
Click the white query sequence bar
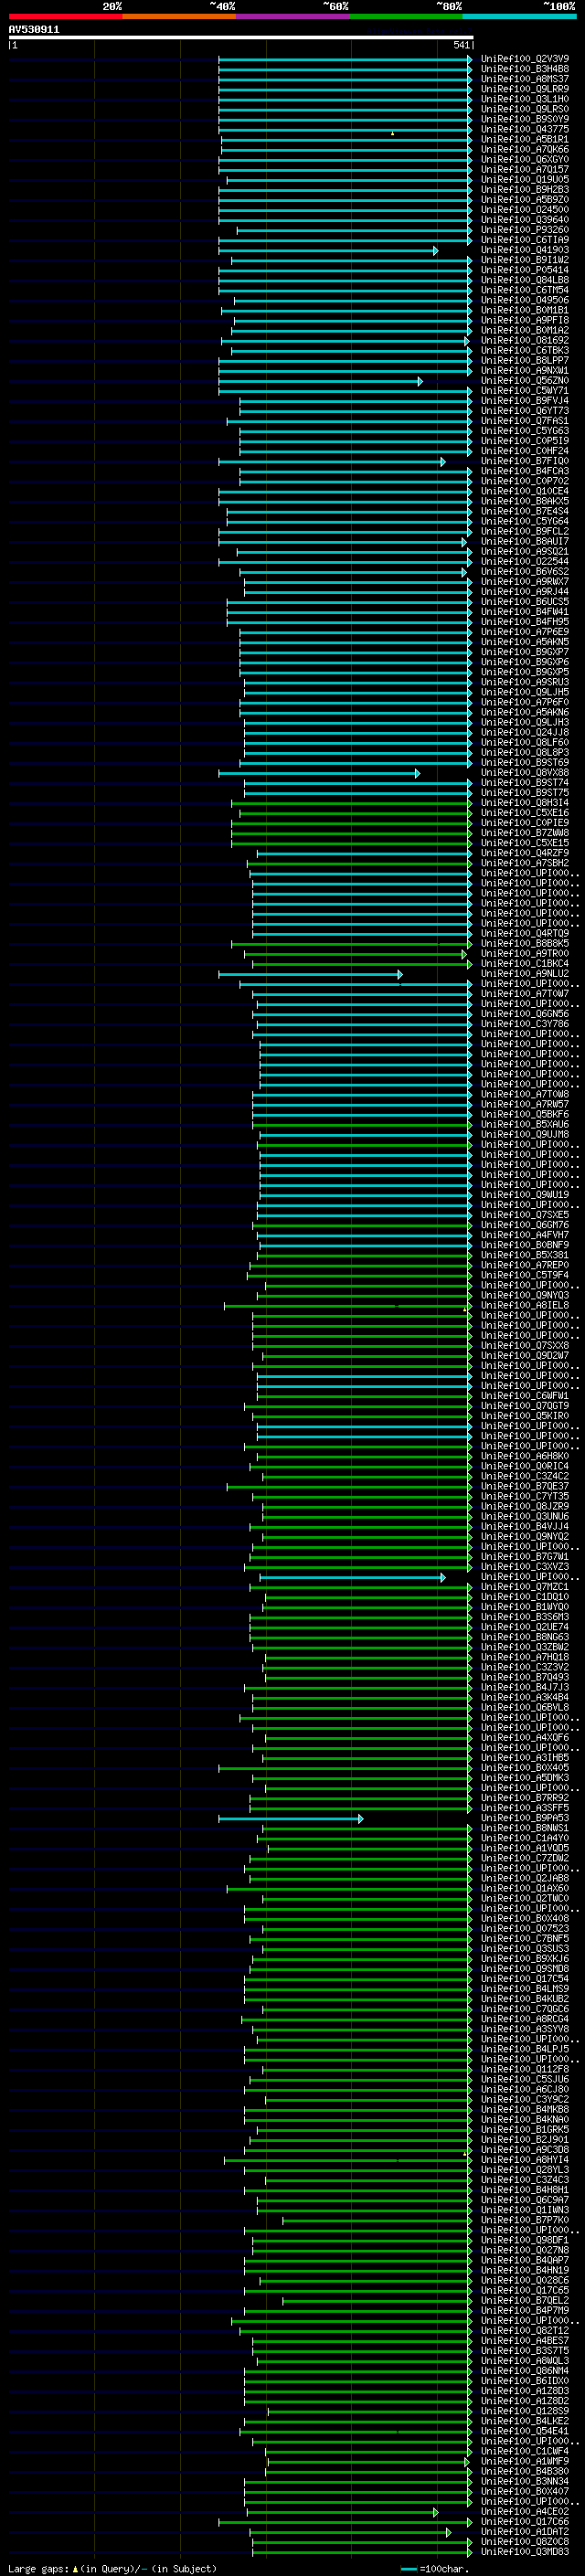[x=241, y=38]
